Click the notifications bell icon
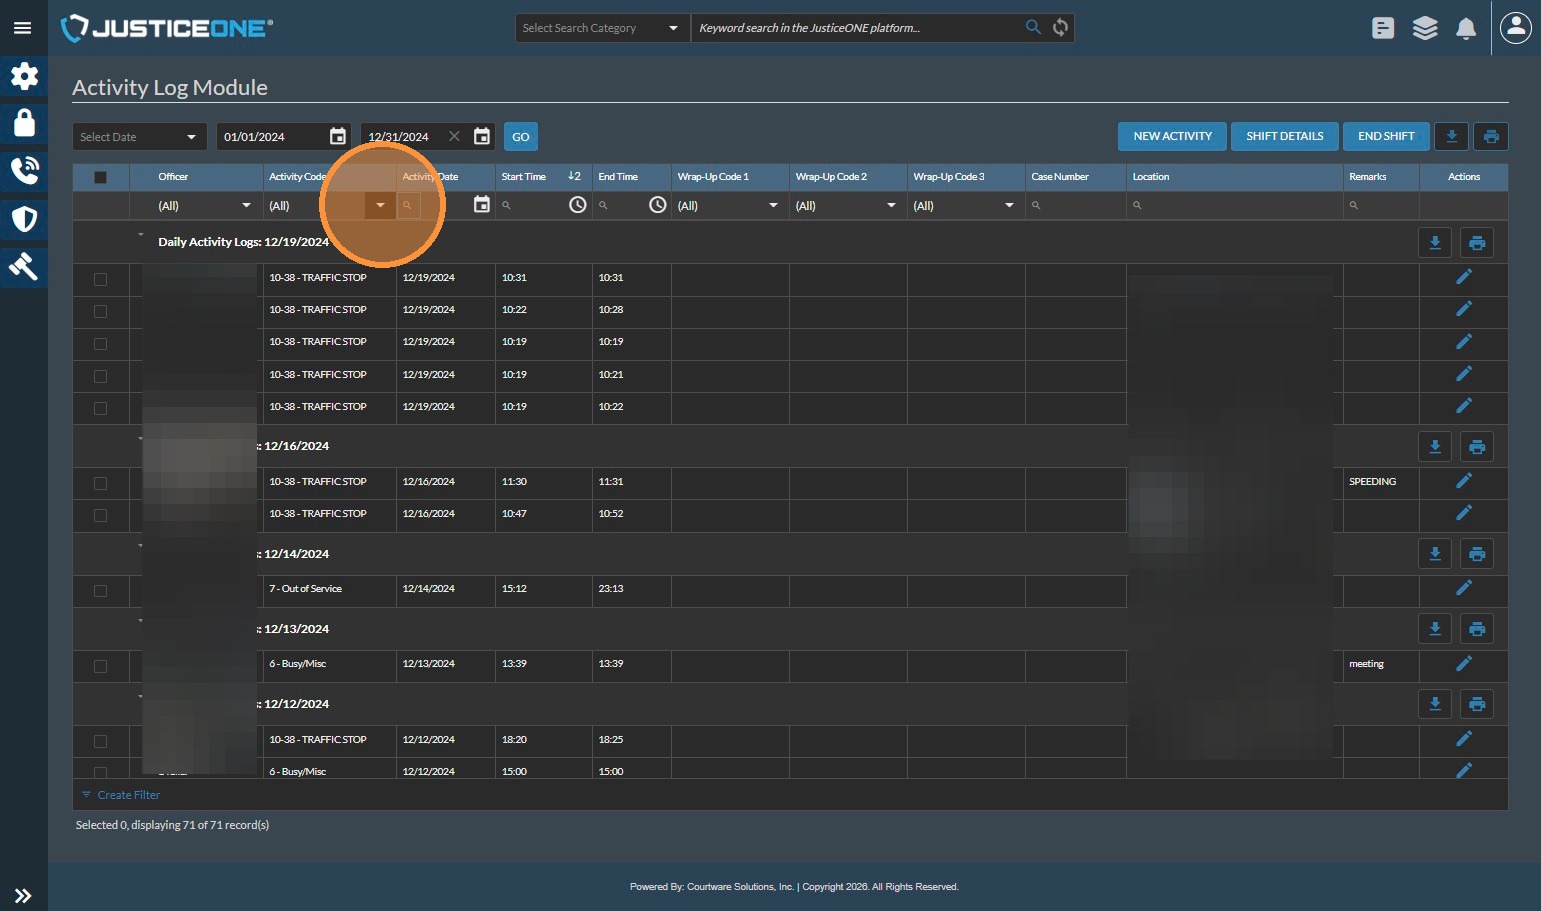 (1466, 28)
